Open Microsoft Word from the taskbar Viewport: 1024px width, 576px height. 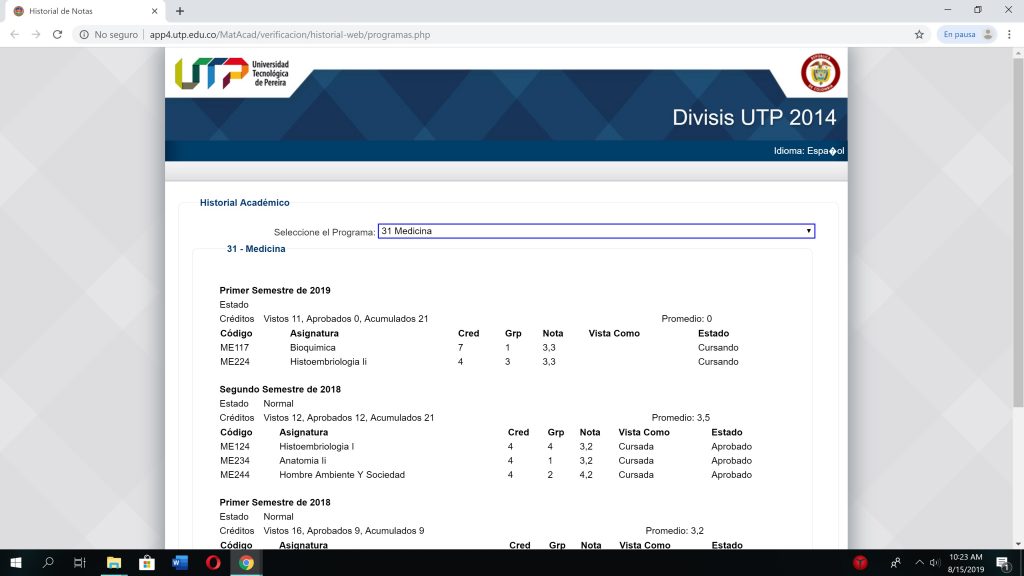(181, 563)
